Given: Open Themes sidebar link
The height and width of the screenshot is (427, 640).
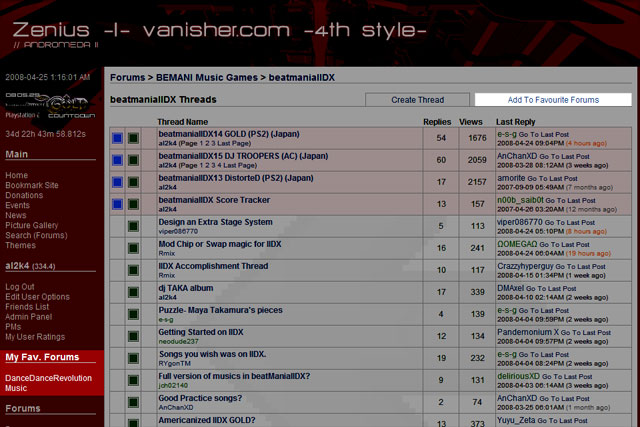Looking at the screenshot, I should pyautogui.click(x=20, y=245).
